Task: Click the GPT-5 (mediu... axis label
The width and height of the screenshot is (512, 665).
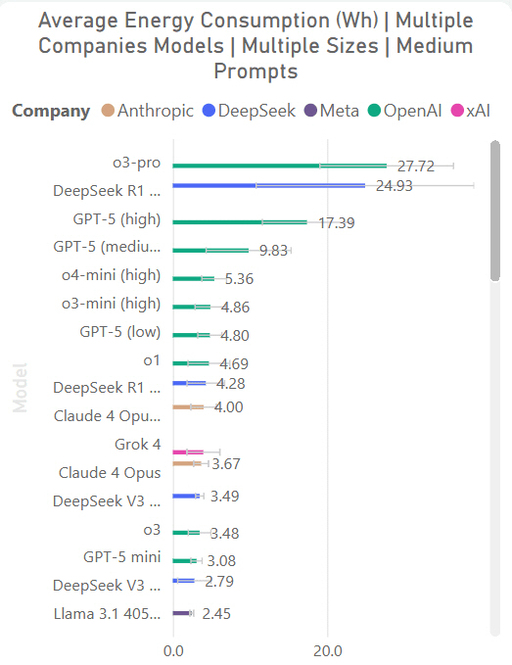Action: [x=107, y=247]
